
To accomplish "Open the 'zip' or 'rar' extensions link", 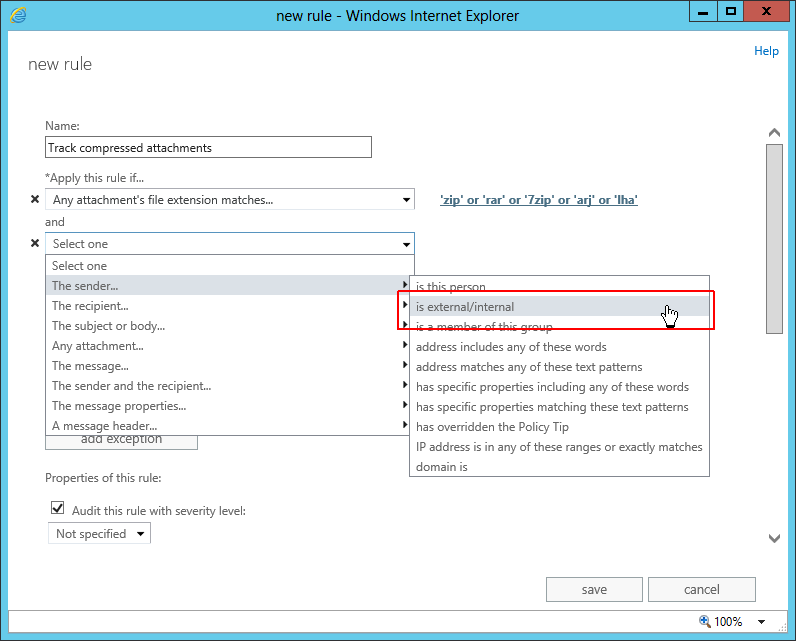I will (539, 200).
